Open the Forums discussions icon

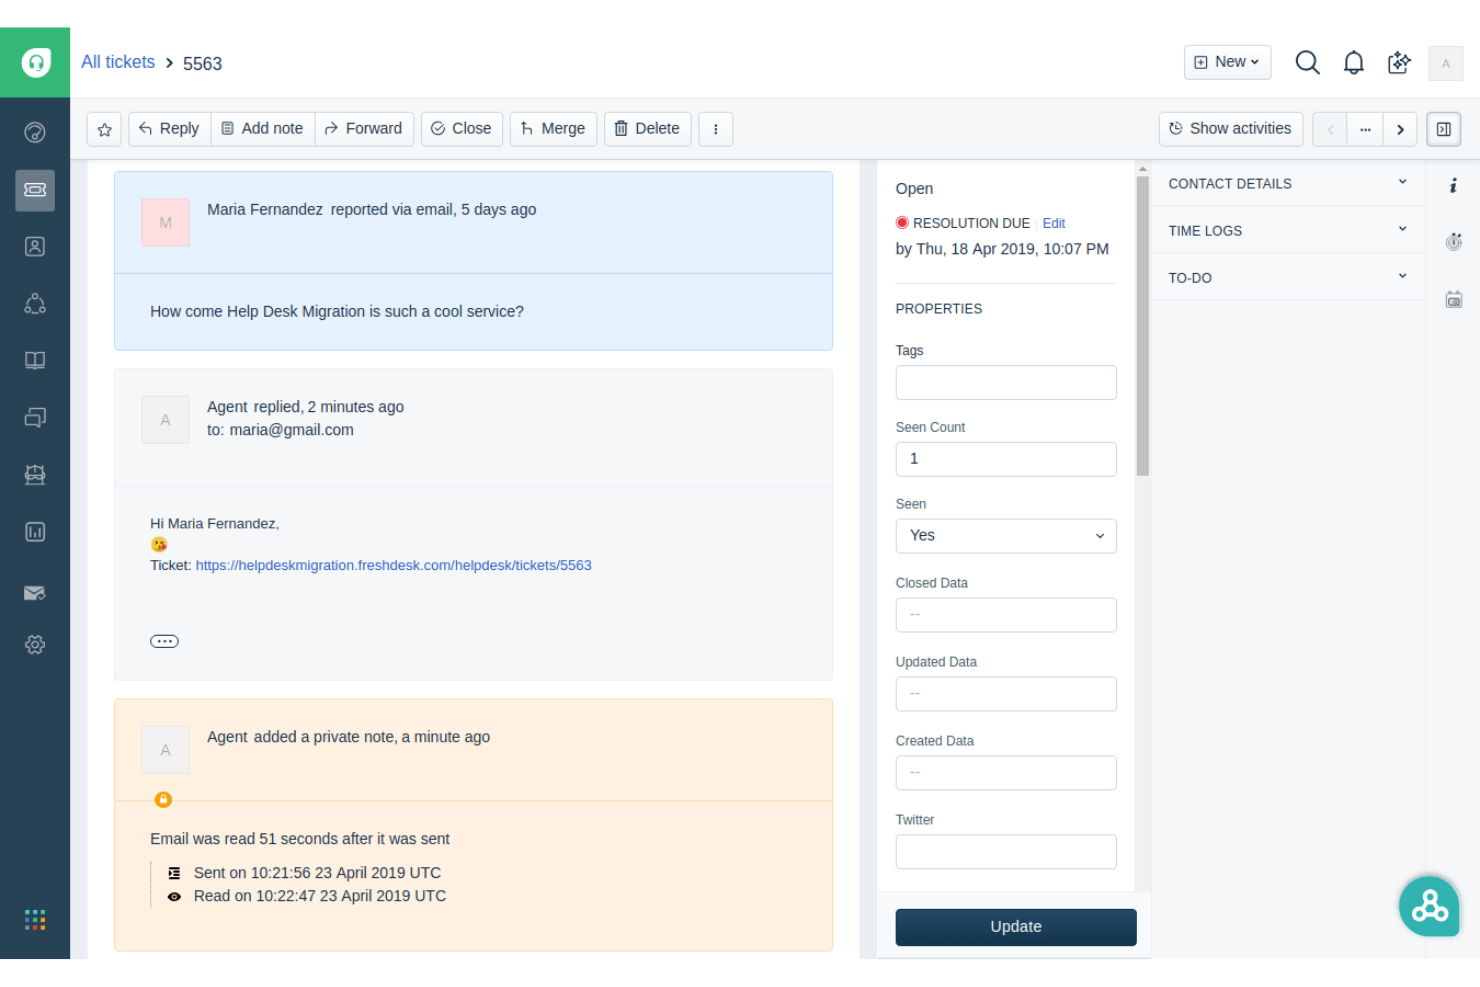coord(35,417)
